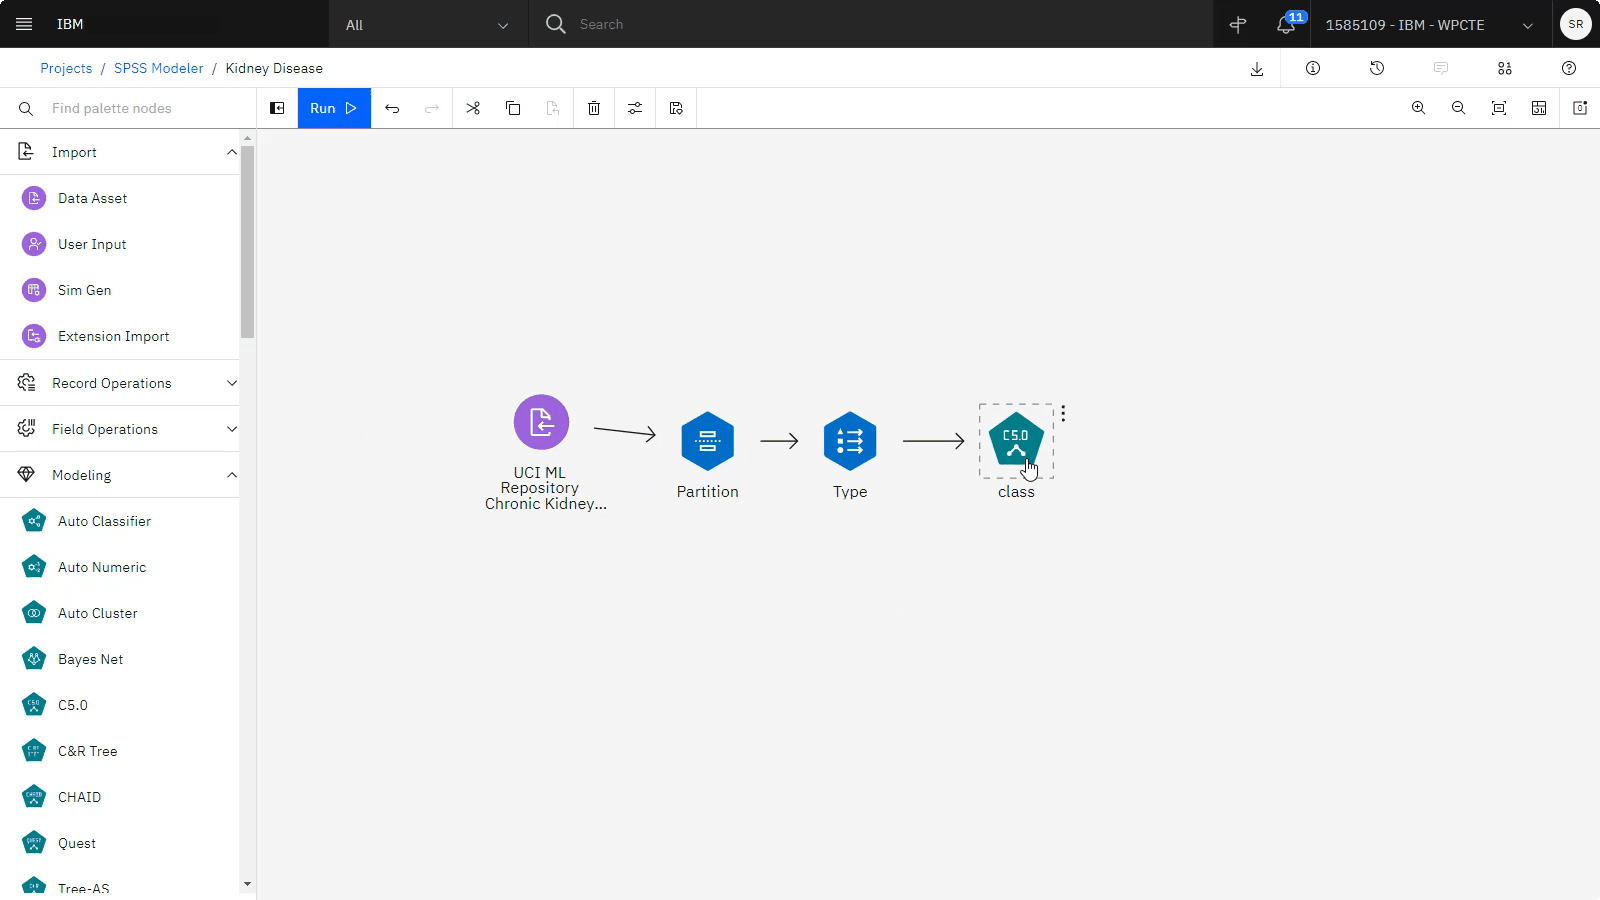Open the notifications bell showing 11 alerts
The image size is (1600, 900).
(1283, 24)
